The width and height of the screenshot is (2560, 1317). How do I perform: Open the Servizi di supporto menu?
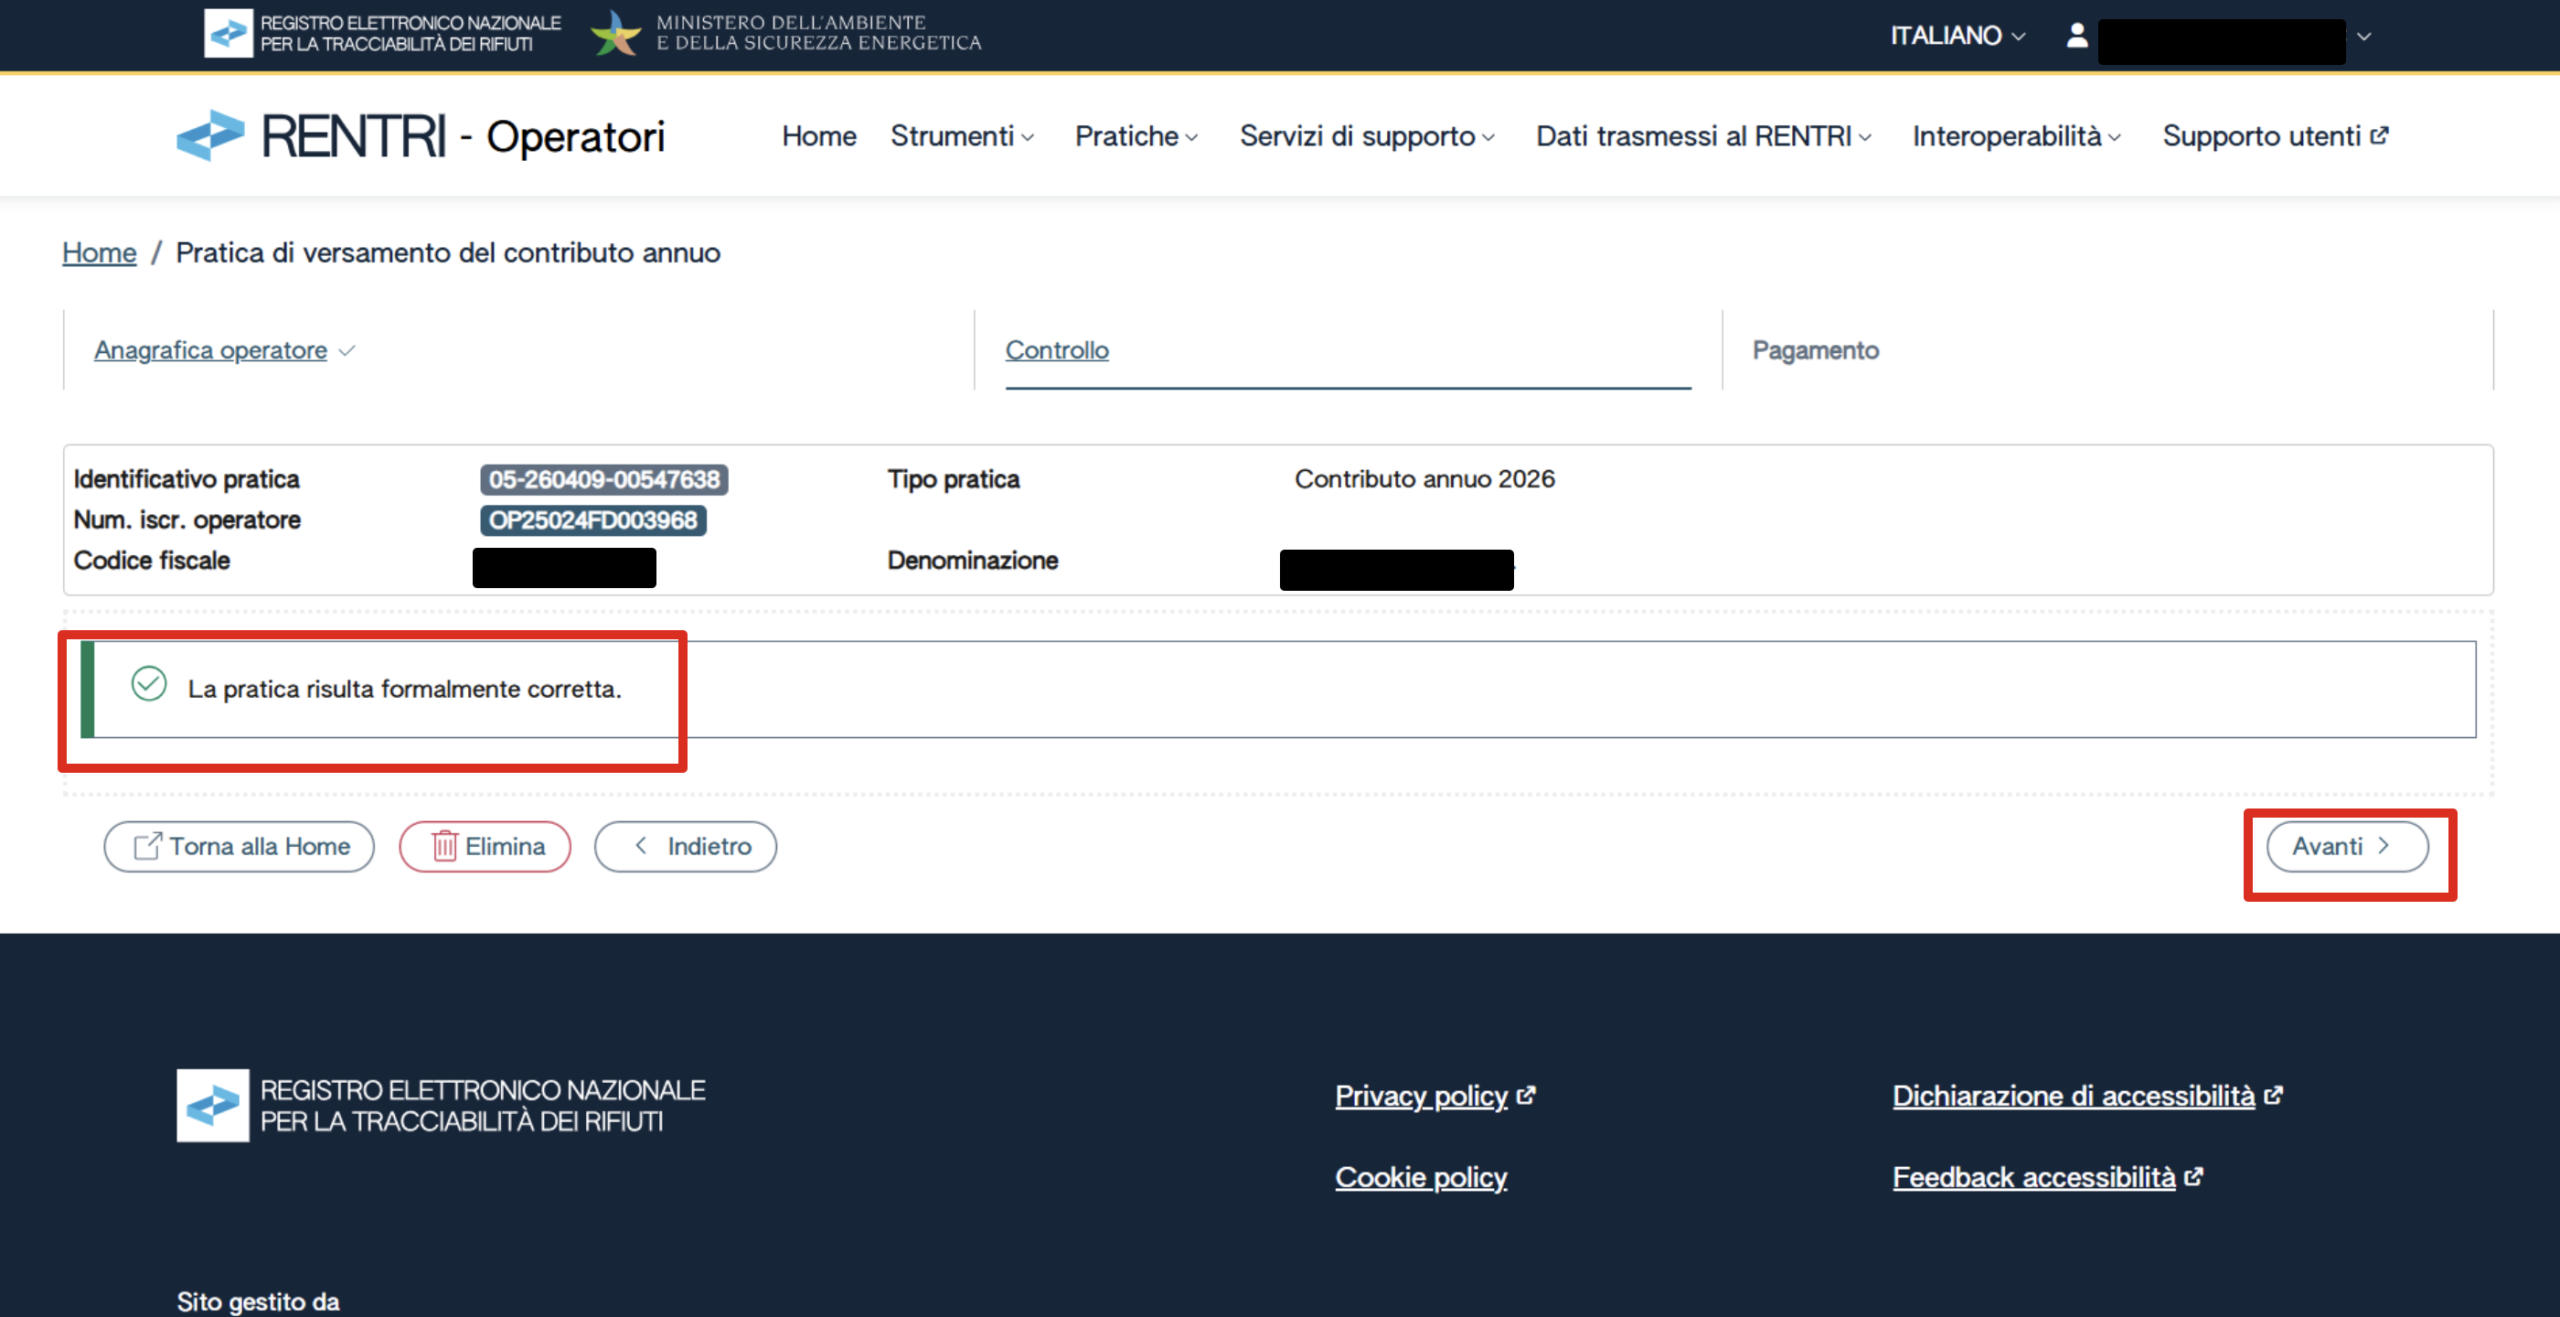pyautogui.click(x=1366, y=136)
